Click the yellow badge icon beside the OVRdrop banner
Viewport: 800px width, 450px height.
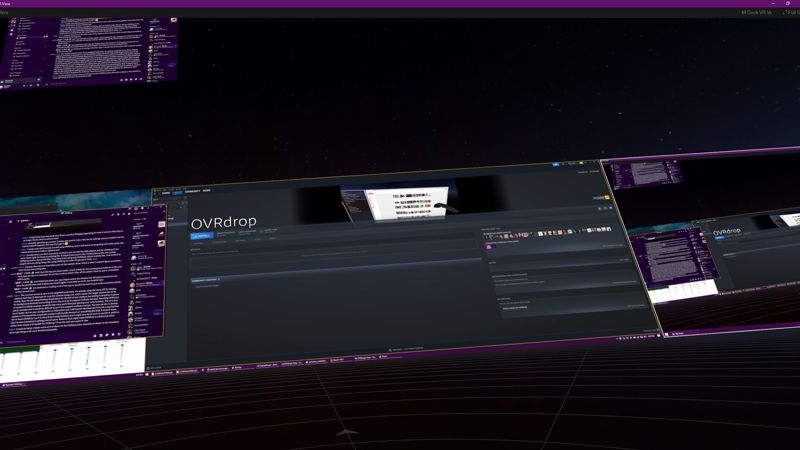point(607,197)
